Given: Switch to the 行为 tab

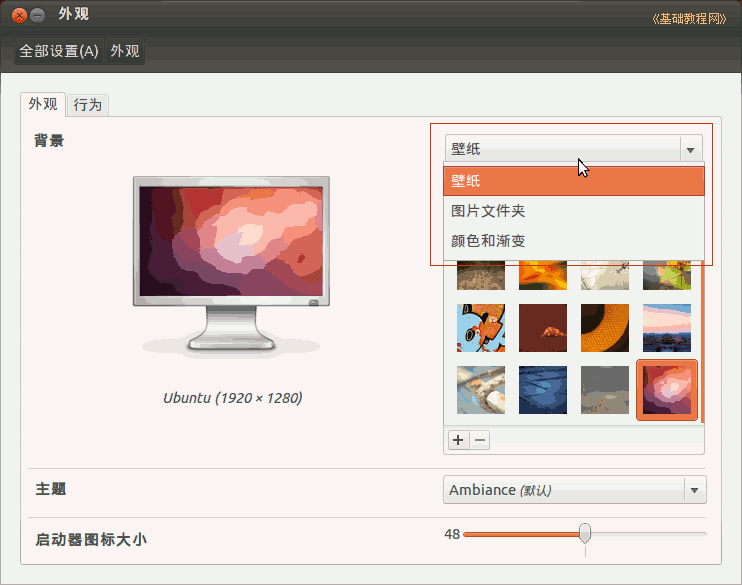Looking at the screenshot, I should (88, 104).
